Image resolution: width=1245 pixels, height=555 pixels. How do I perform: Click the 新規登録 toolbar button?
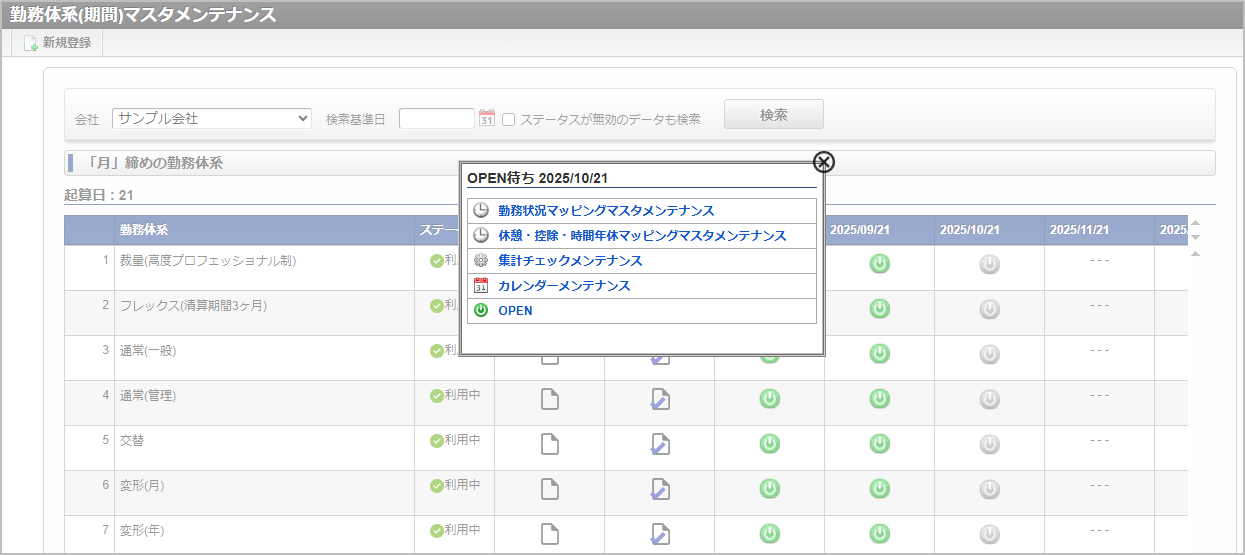[58, 43]
